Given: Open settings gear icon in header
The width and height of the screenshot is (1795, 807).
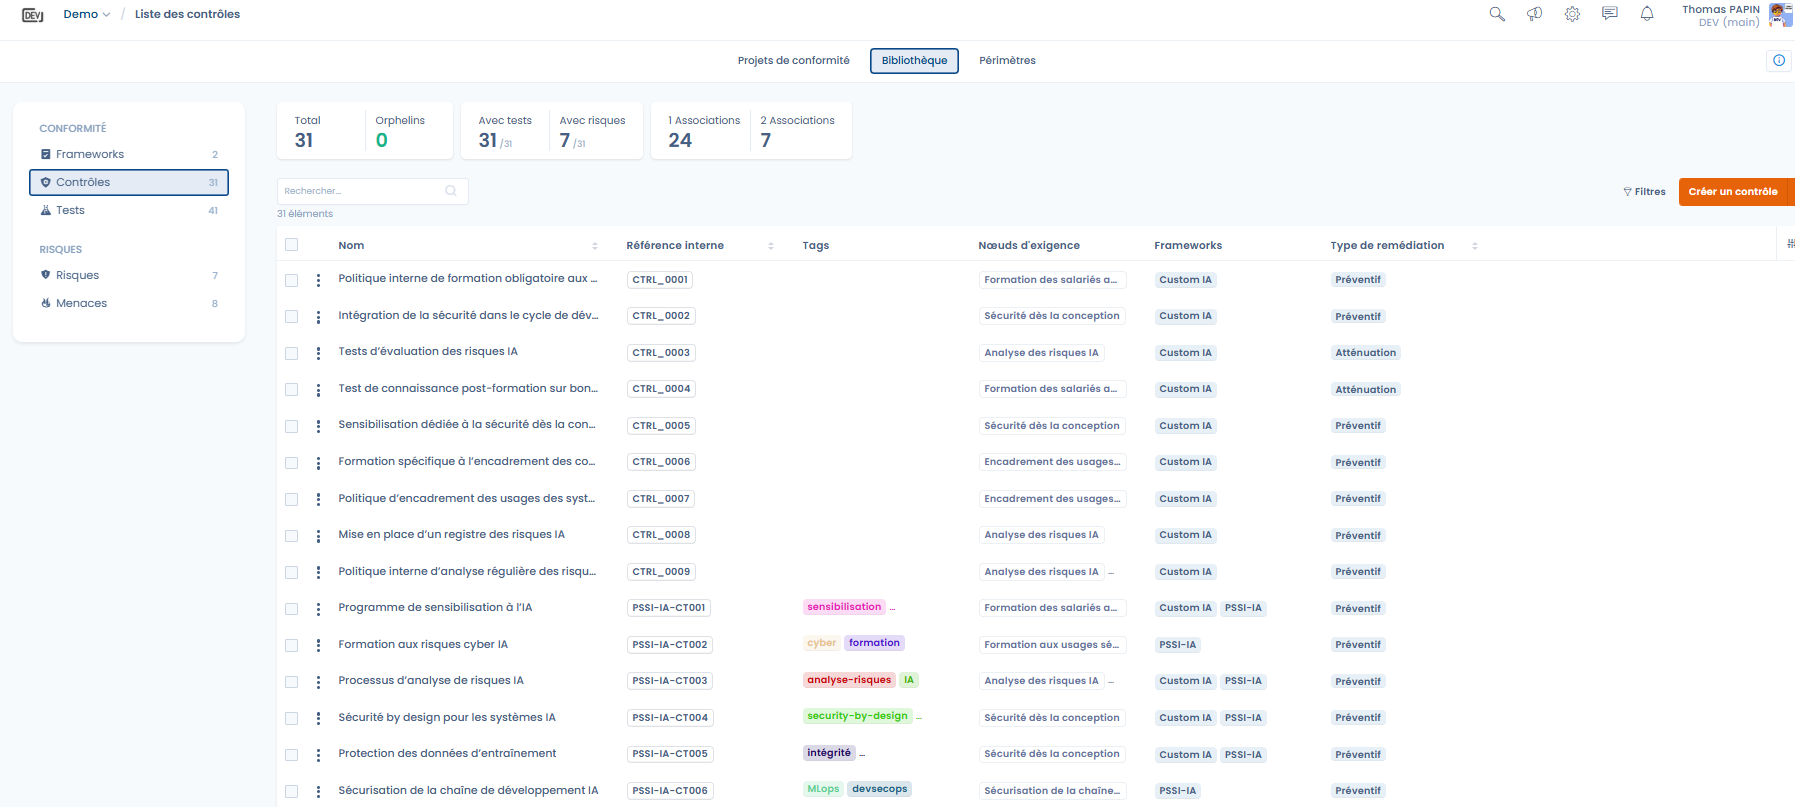Looking at the screenshot, I should pos(1572,14).
